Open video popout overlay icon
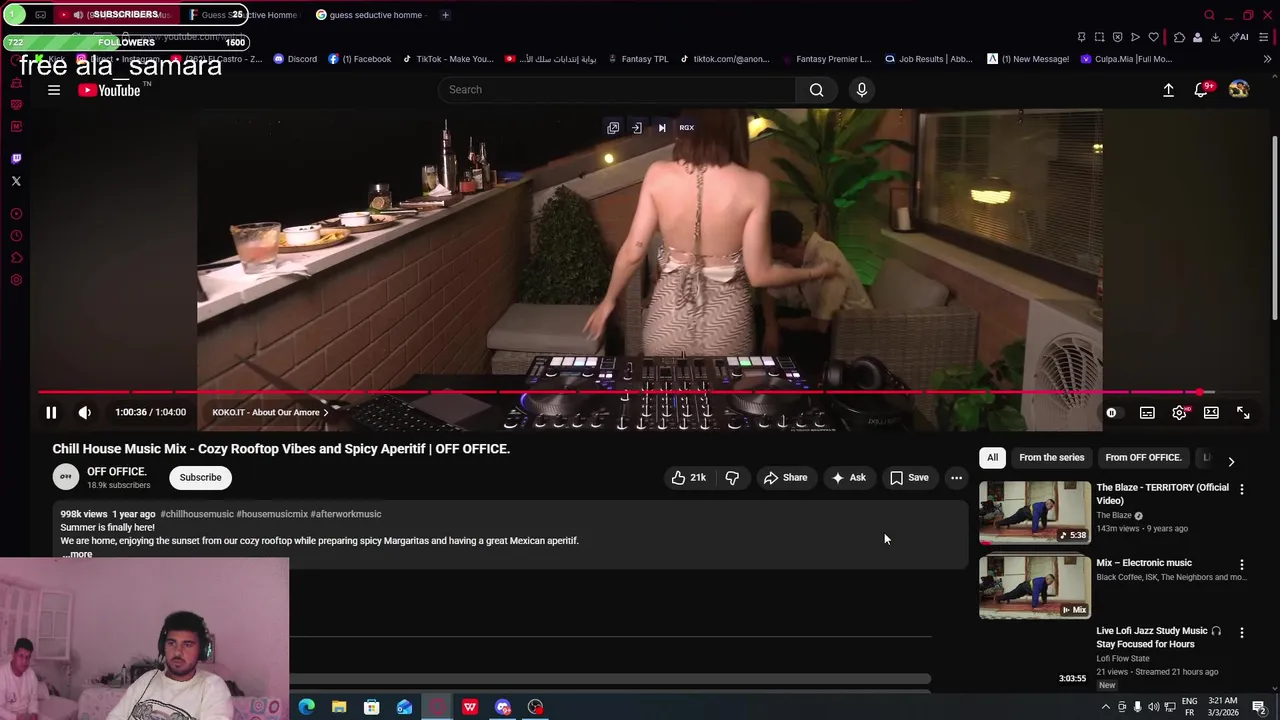 click(x=613, y=128)
